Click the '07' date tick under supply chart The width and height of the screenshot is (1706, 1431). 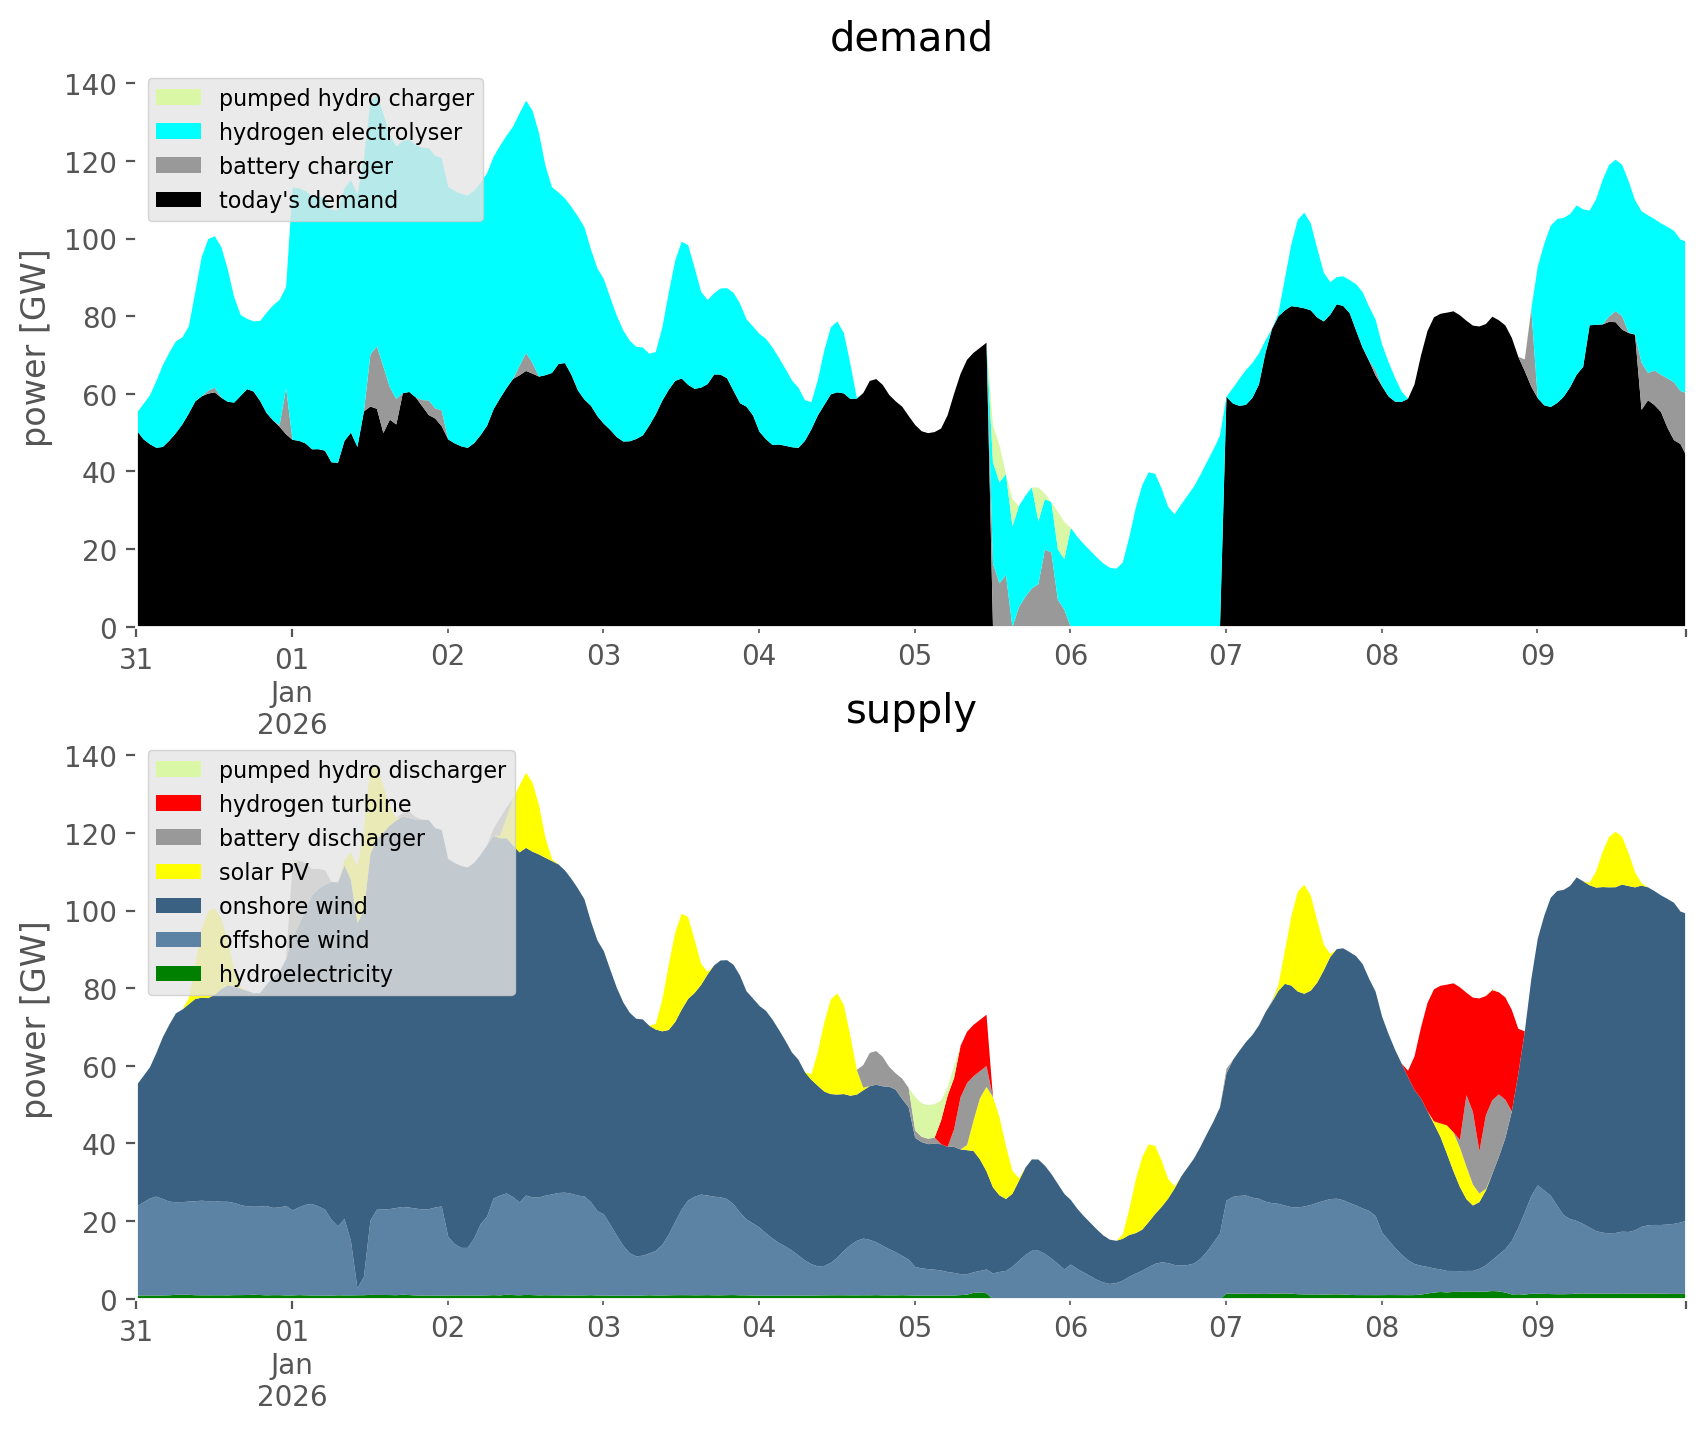tap(1225, 1329)
